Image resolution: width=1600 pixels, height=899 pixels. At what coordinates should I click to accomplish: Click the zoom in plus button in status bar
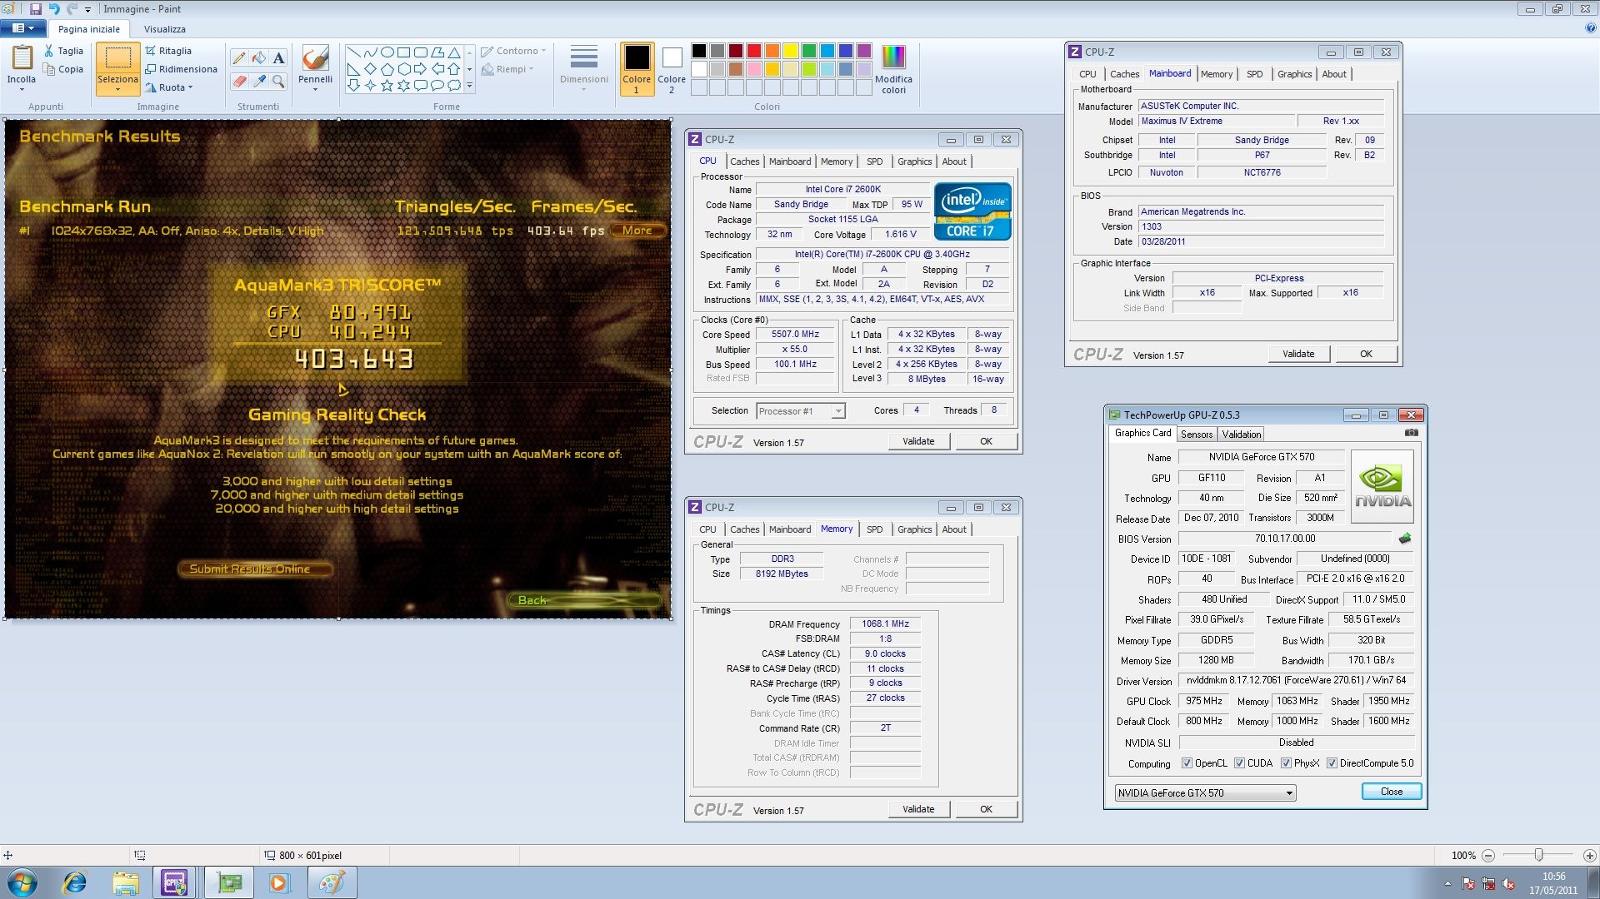(1589, 855)
